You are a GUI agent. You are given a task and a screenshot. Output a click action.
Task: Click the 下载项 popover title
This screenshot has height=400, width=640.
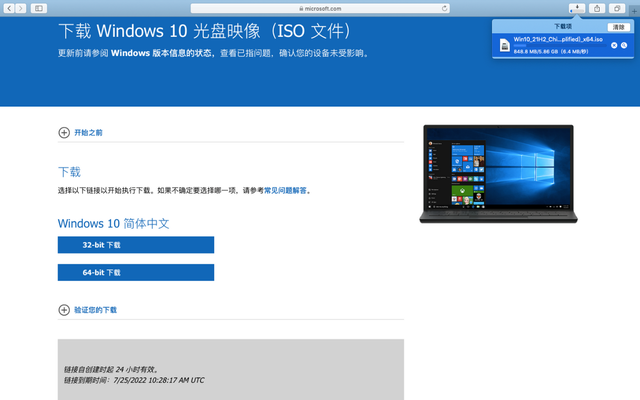pyautogui.click(x=563, y=27)
